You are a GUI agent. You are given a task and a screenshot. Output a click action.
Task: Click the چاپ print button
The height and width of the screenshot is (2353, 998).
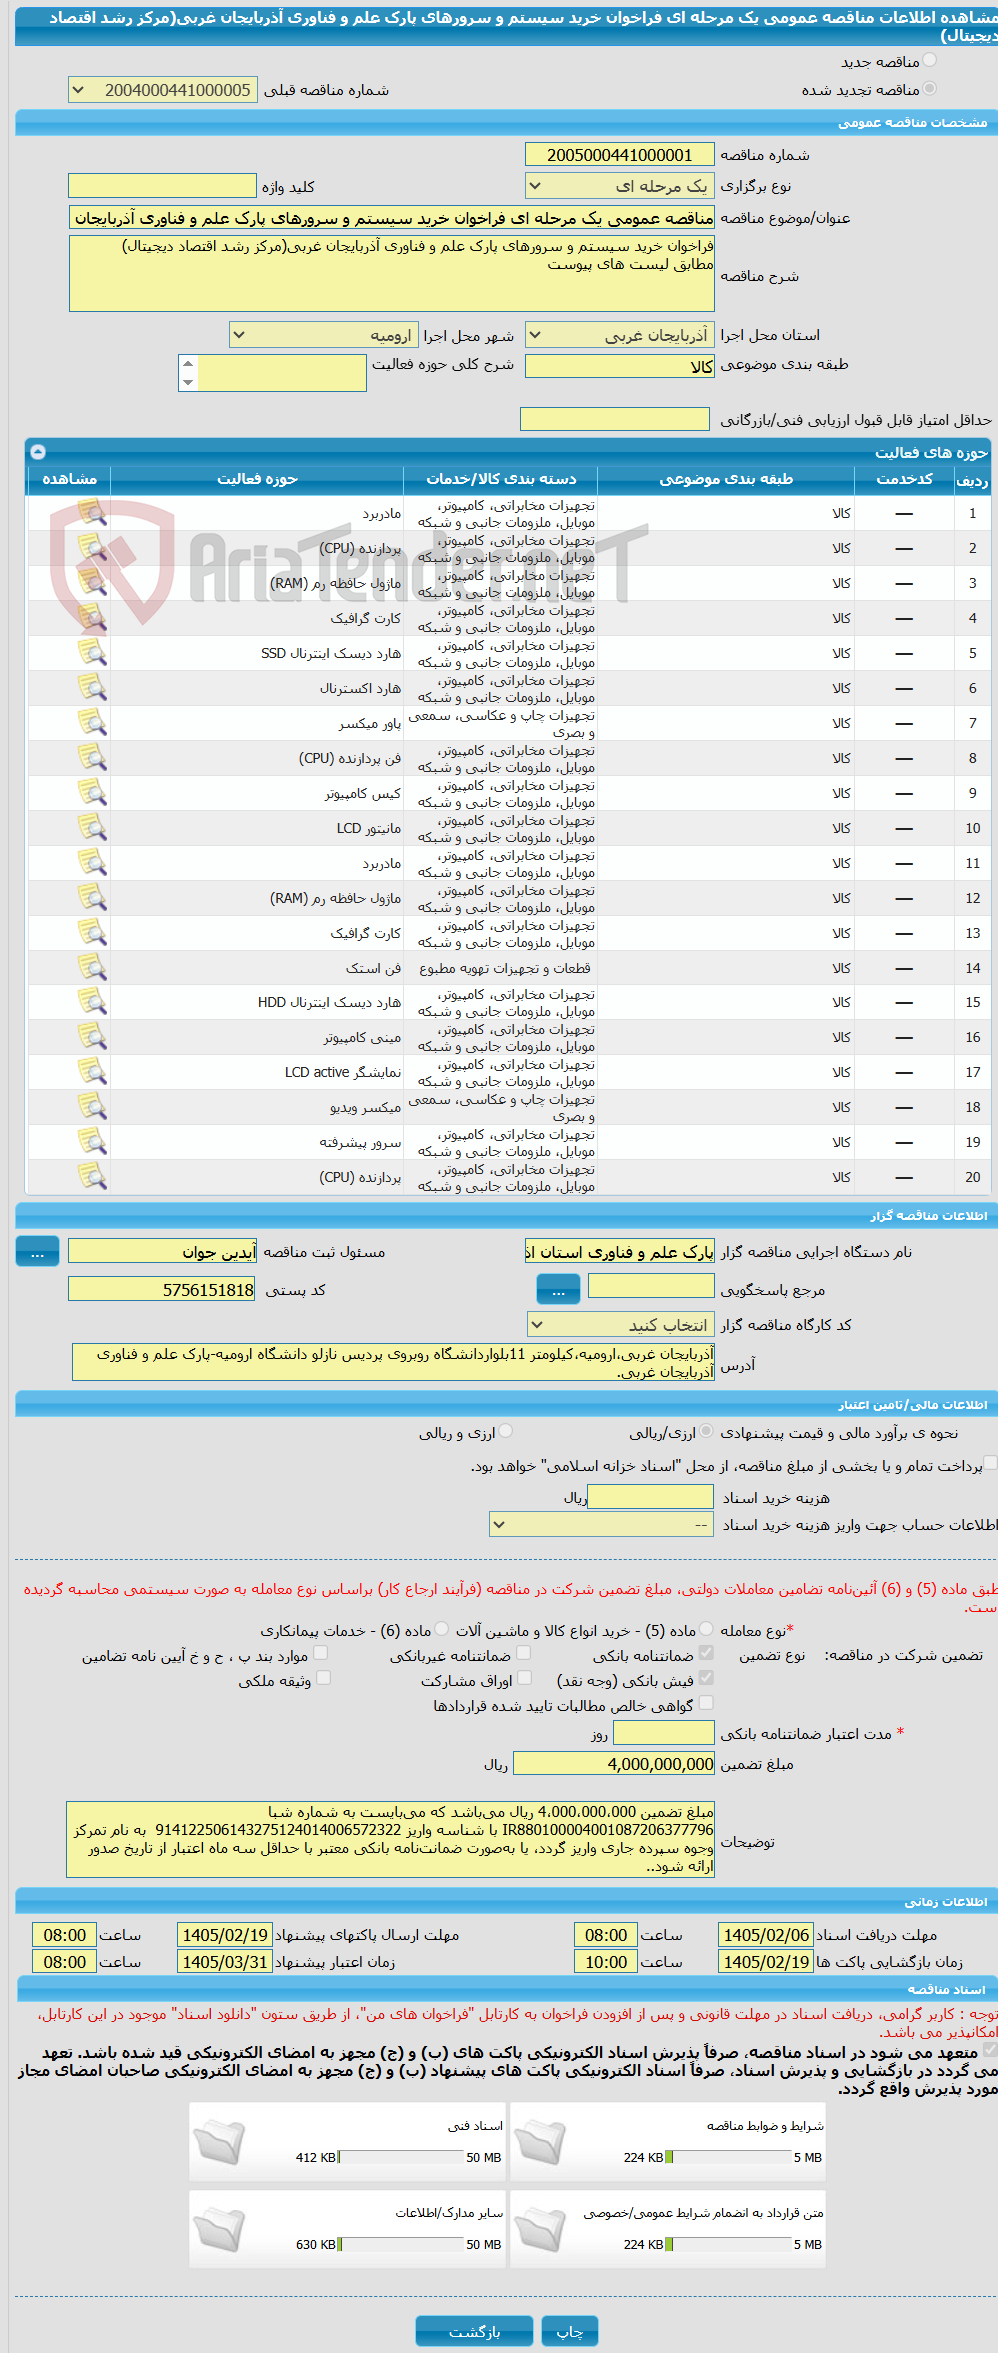[570, 2332]
